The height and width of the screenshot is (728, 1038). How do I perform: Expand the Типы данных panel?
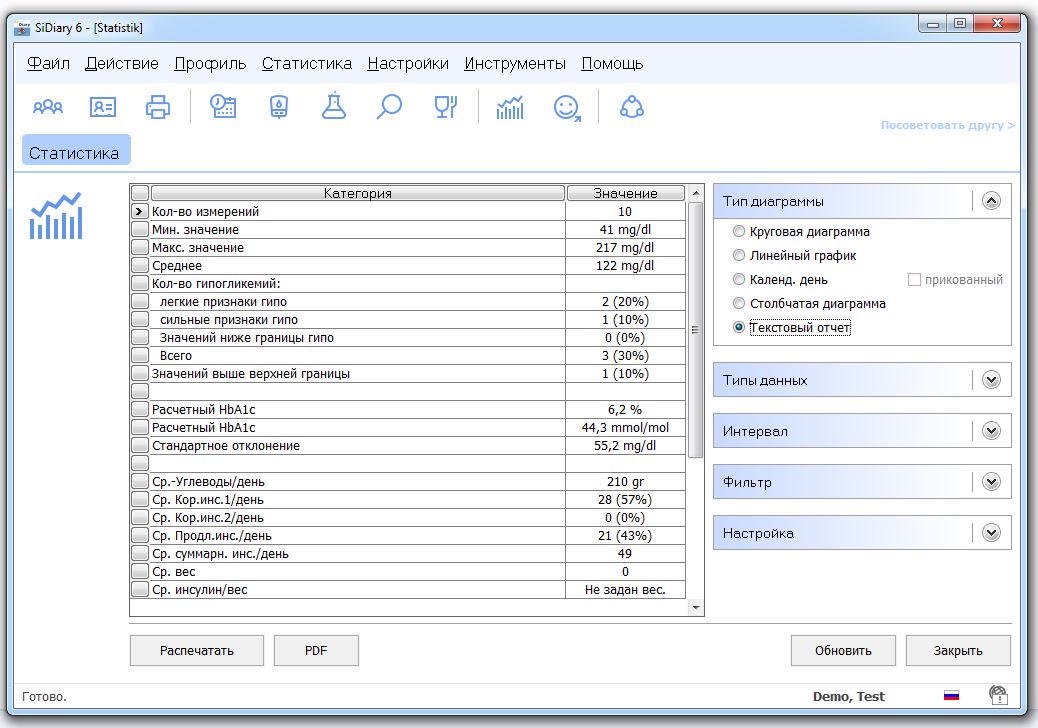point(991,380)
